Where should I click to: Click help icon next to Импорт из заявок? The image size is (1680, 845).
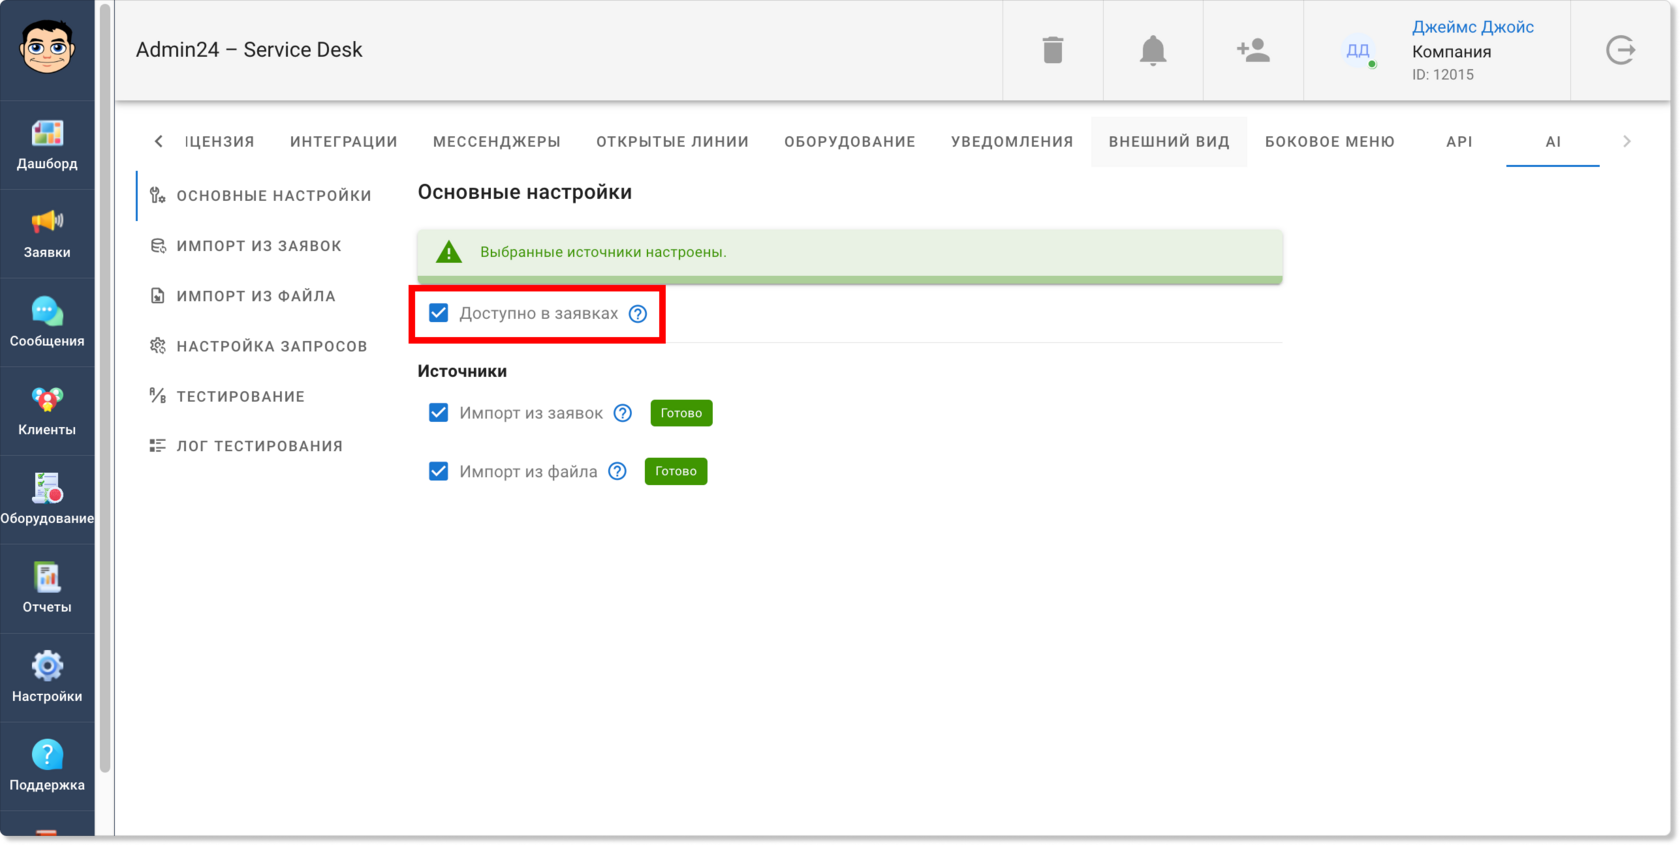[x=623, y=413]
